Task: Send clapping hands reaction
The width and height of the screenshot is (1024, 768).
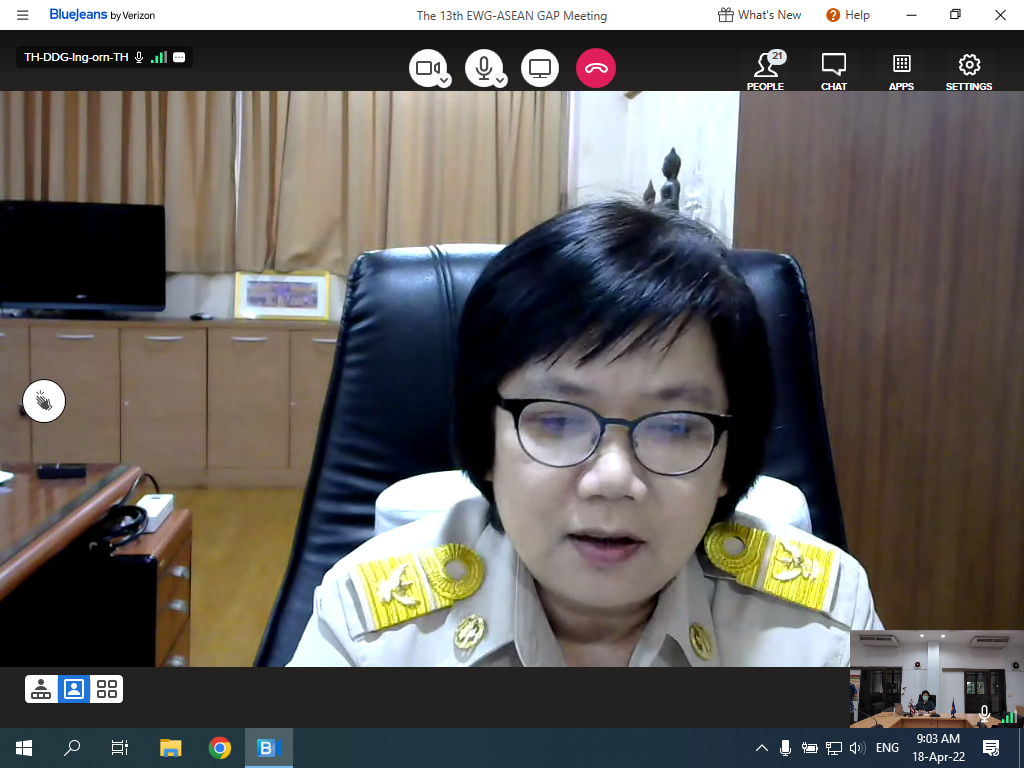Action: pos(44,401)
